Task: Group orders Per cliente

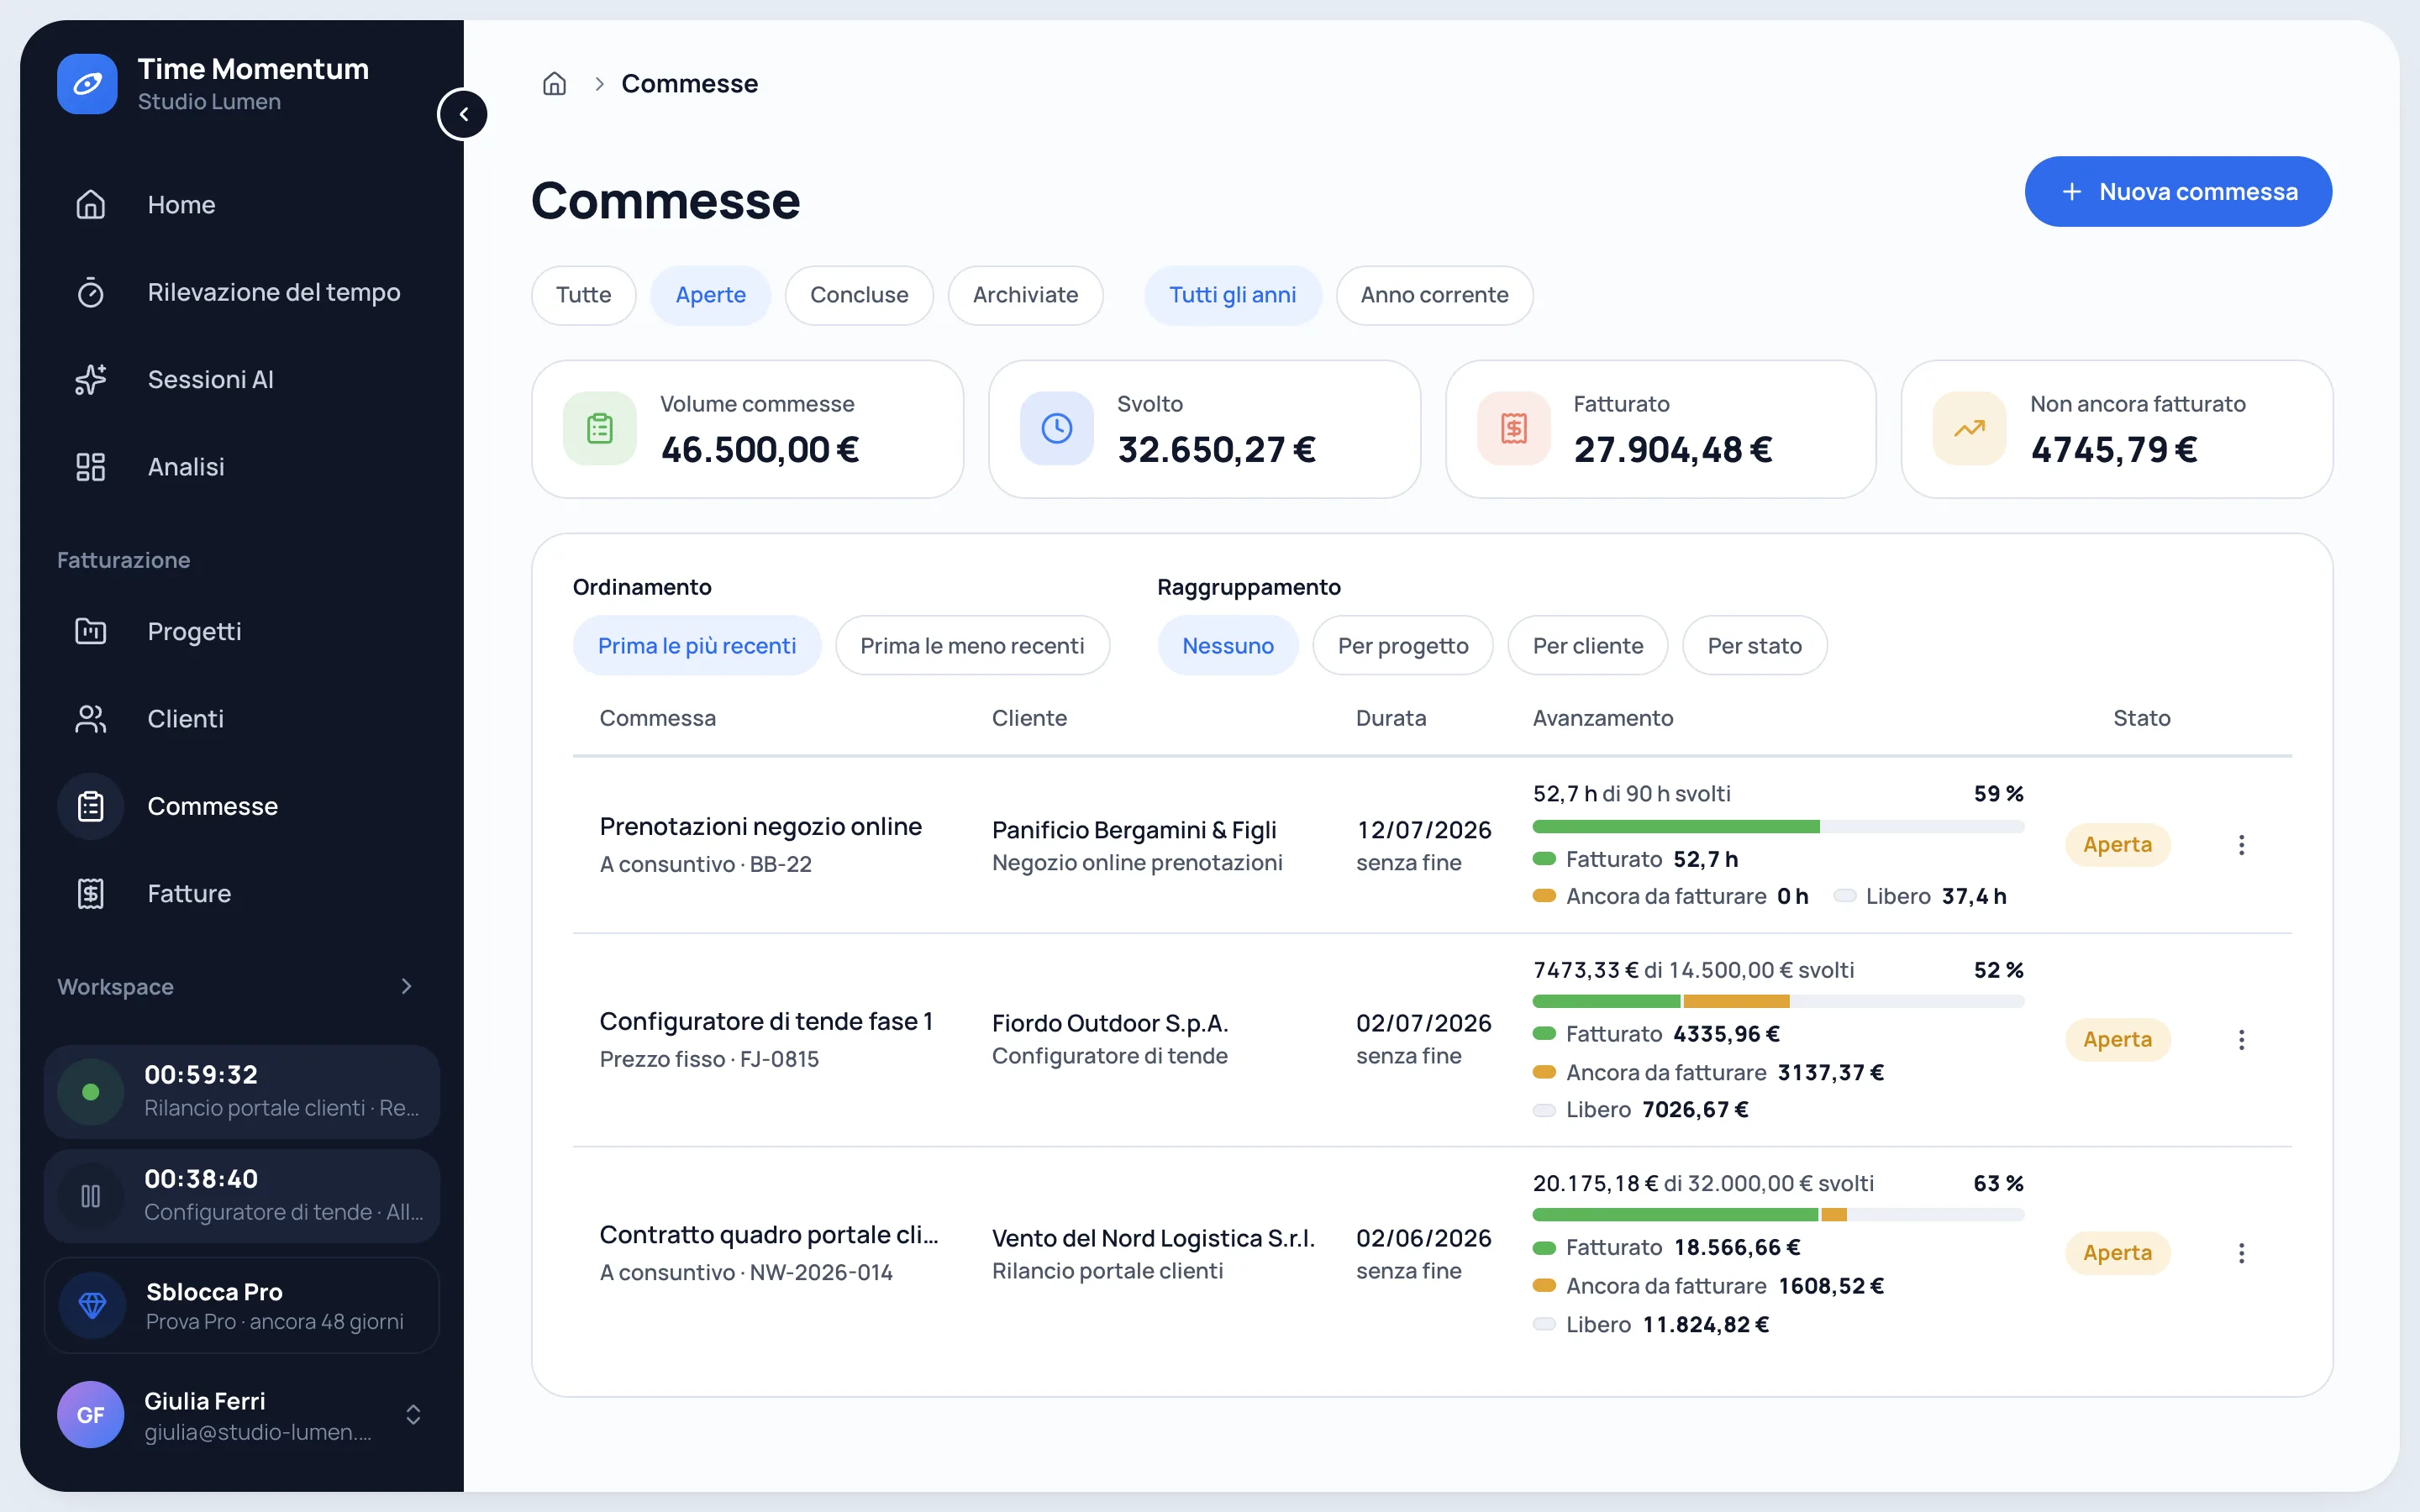Action: 1588,646
